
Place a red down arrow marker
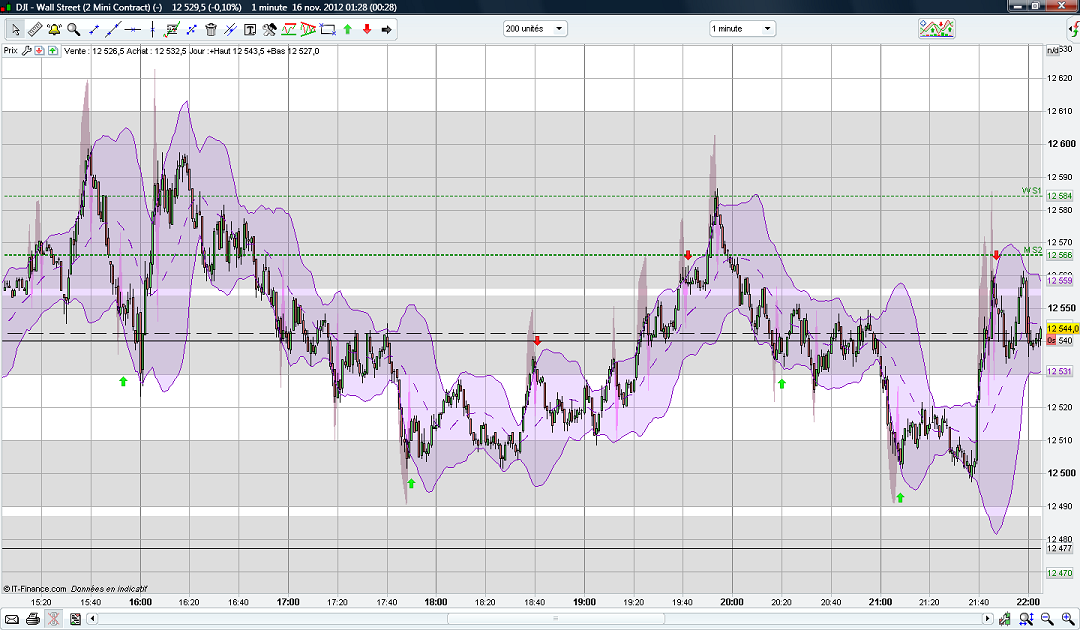[366, 29]
